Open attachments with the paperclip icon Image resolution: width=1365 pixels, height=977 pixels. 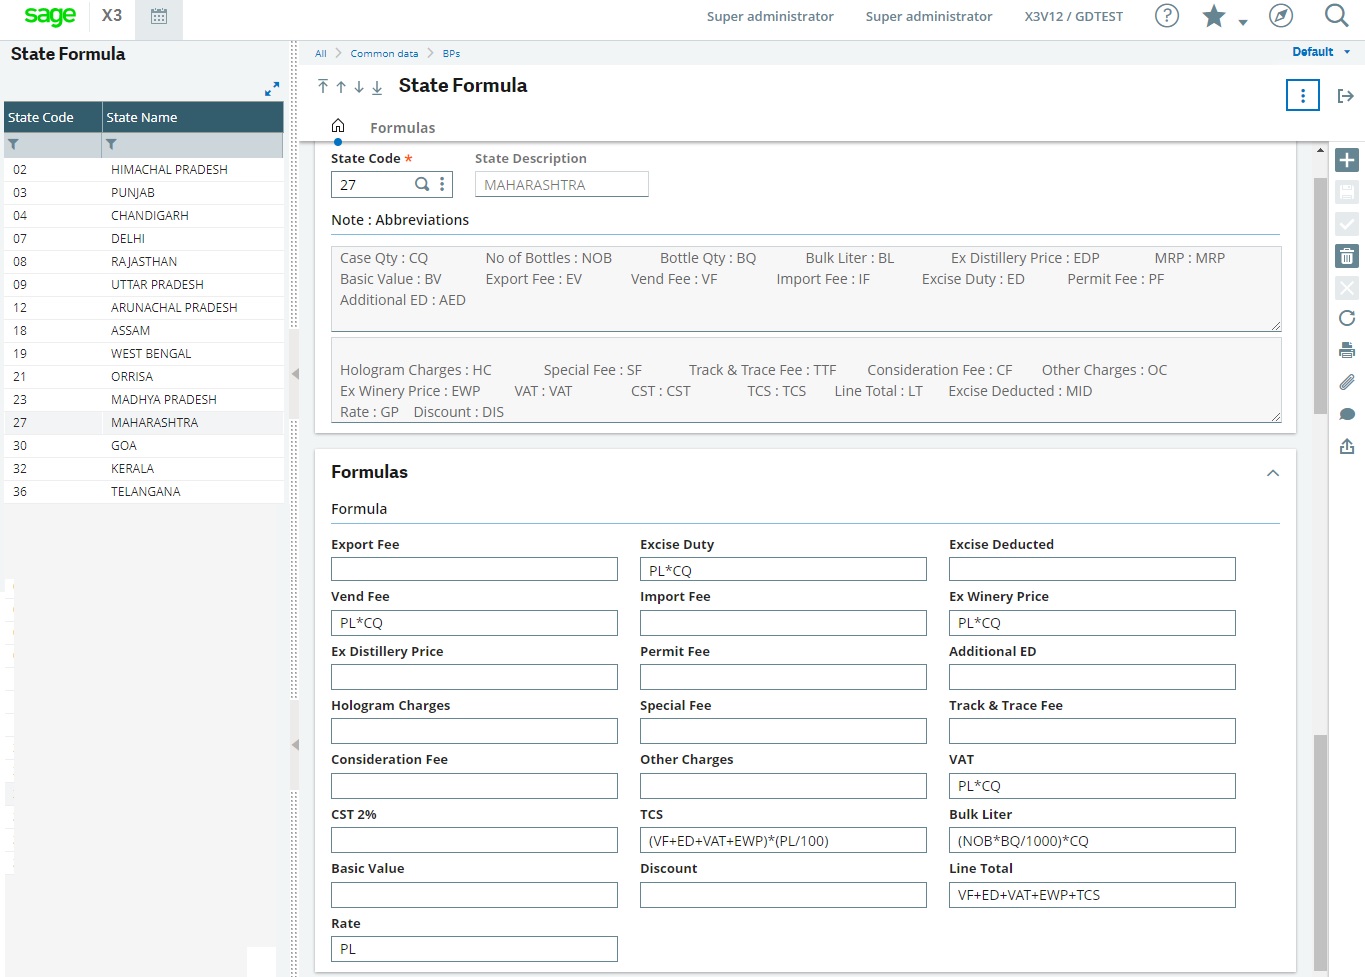(1347, 382)
